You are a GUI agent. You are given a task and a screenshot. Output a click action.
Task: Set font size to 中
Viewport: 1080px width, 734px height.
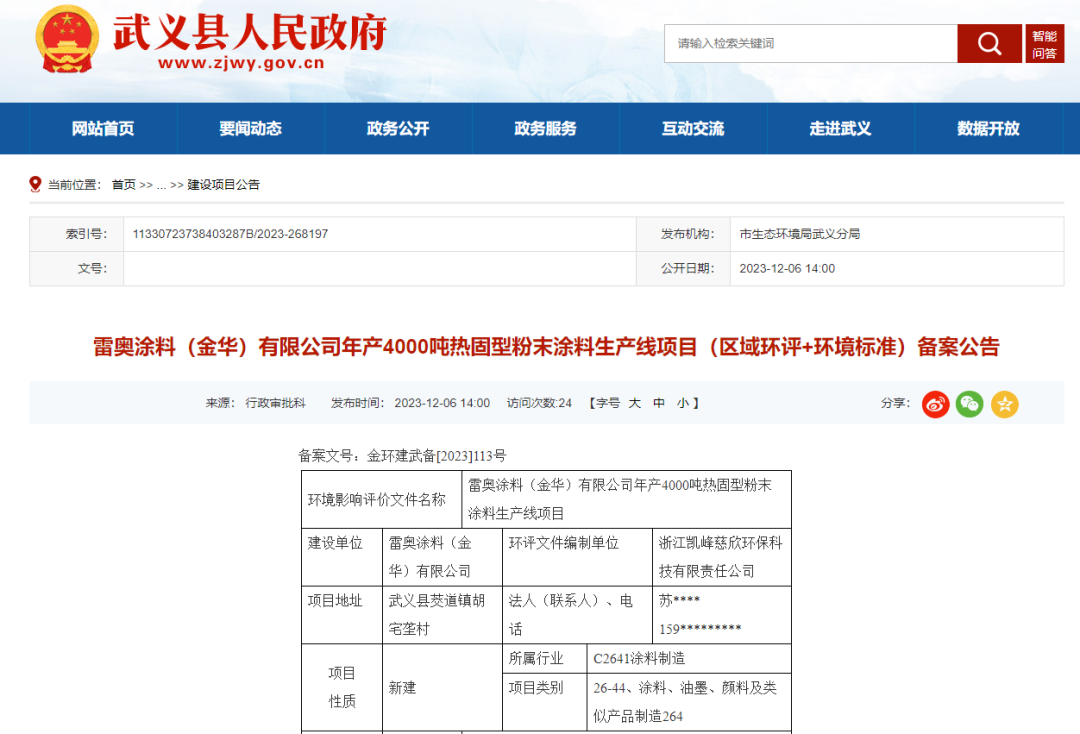click(x=659, y=403)
